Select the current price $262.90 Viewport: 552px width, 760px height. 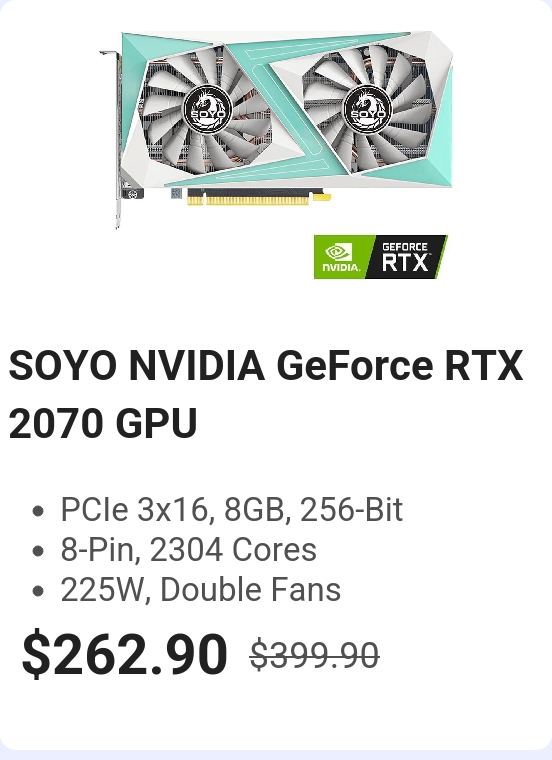125,655
